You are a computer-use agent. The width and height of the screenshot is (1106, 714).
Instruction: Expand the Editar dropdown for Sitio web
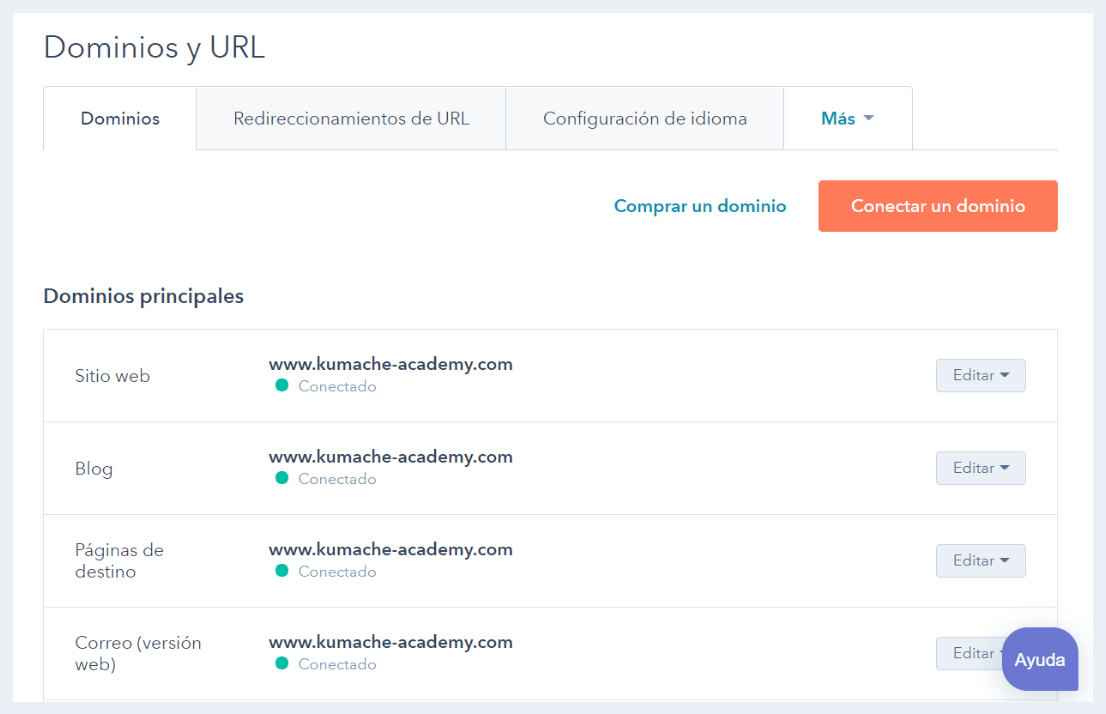click(980, 375)
